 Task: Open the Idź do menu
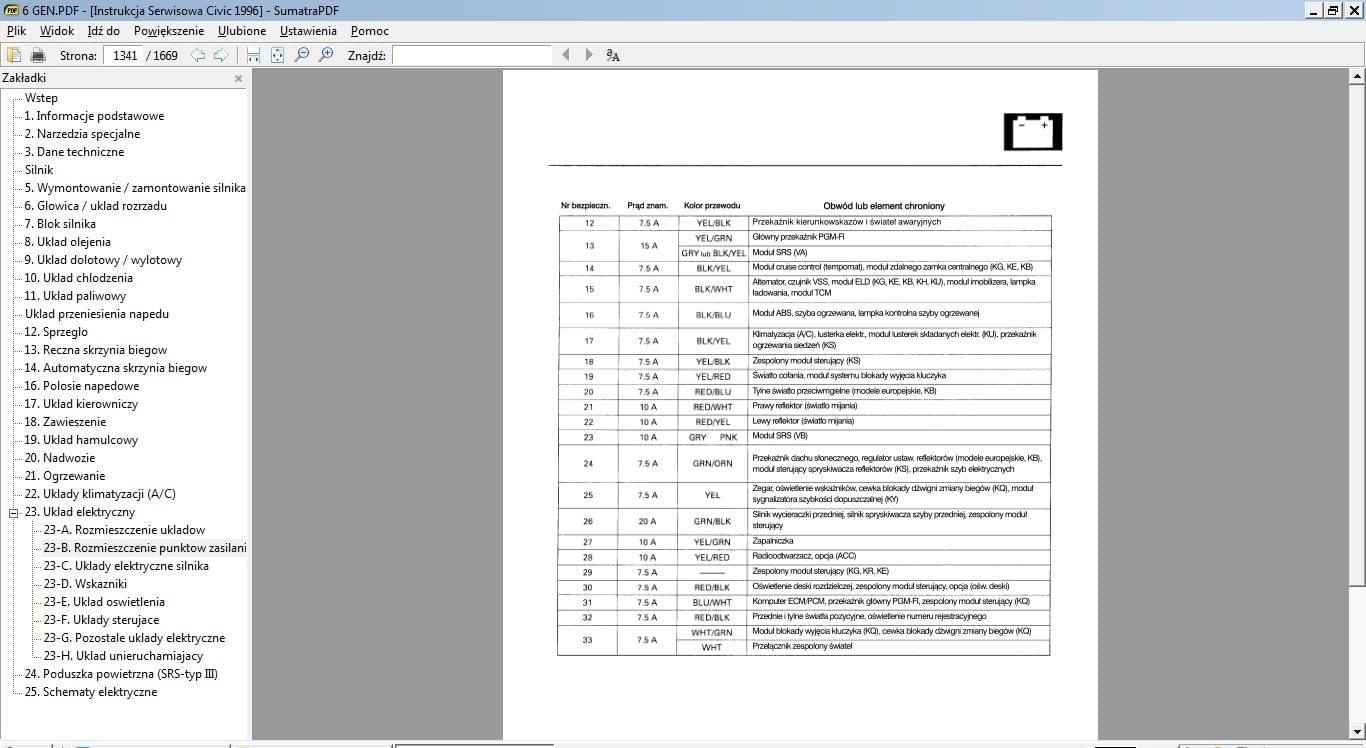[104, 31]
